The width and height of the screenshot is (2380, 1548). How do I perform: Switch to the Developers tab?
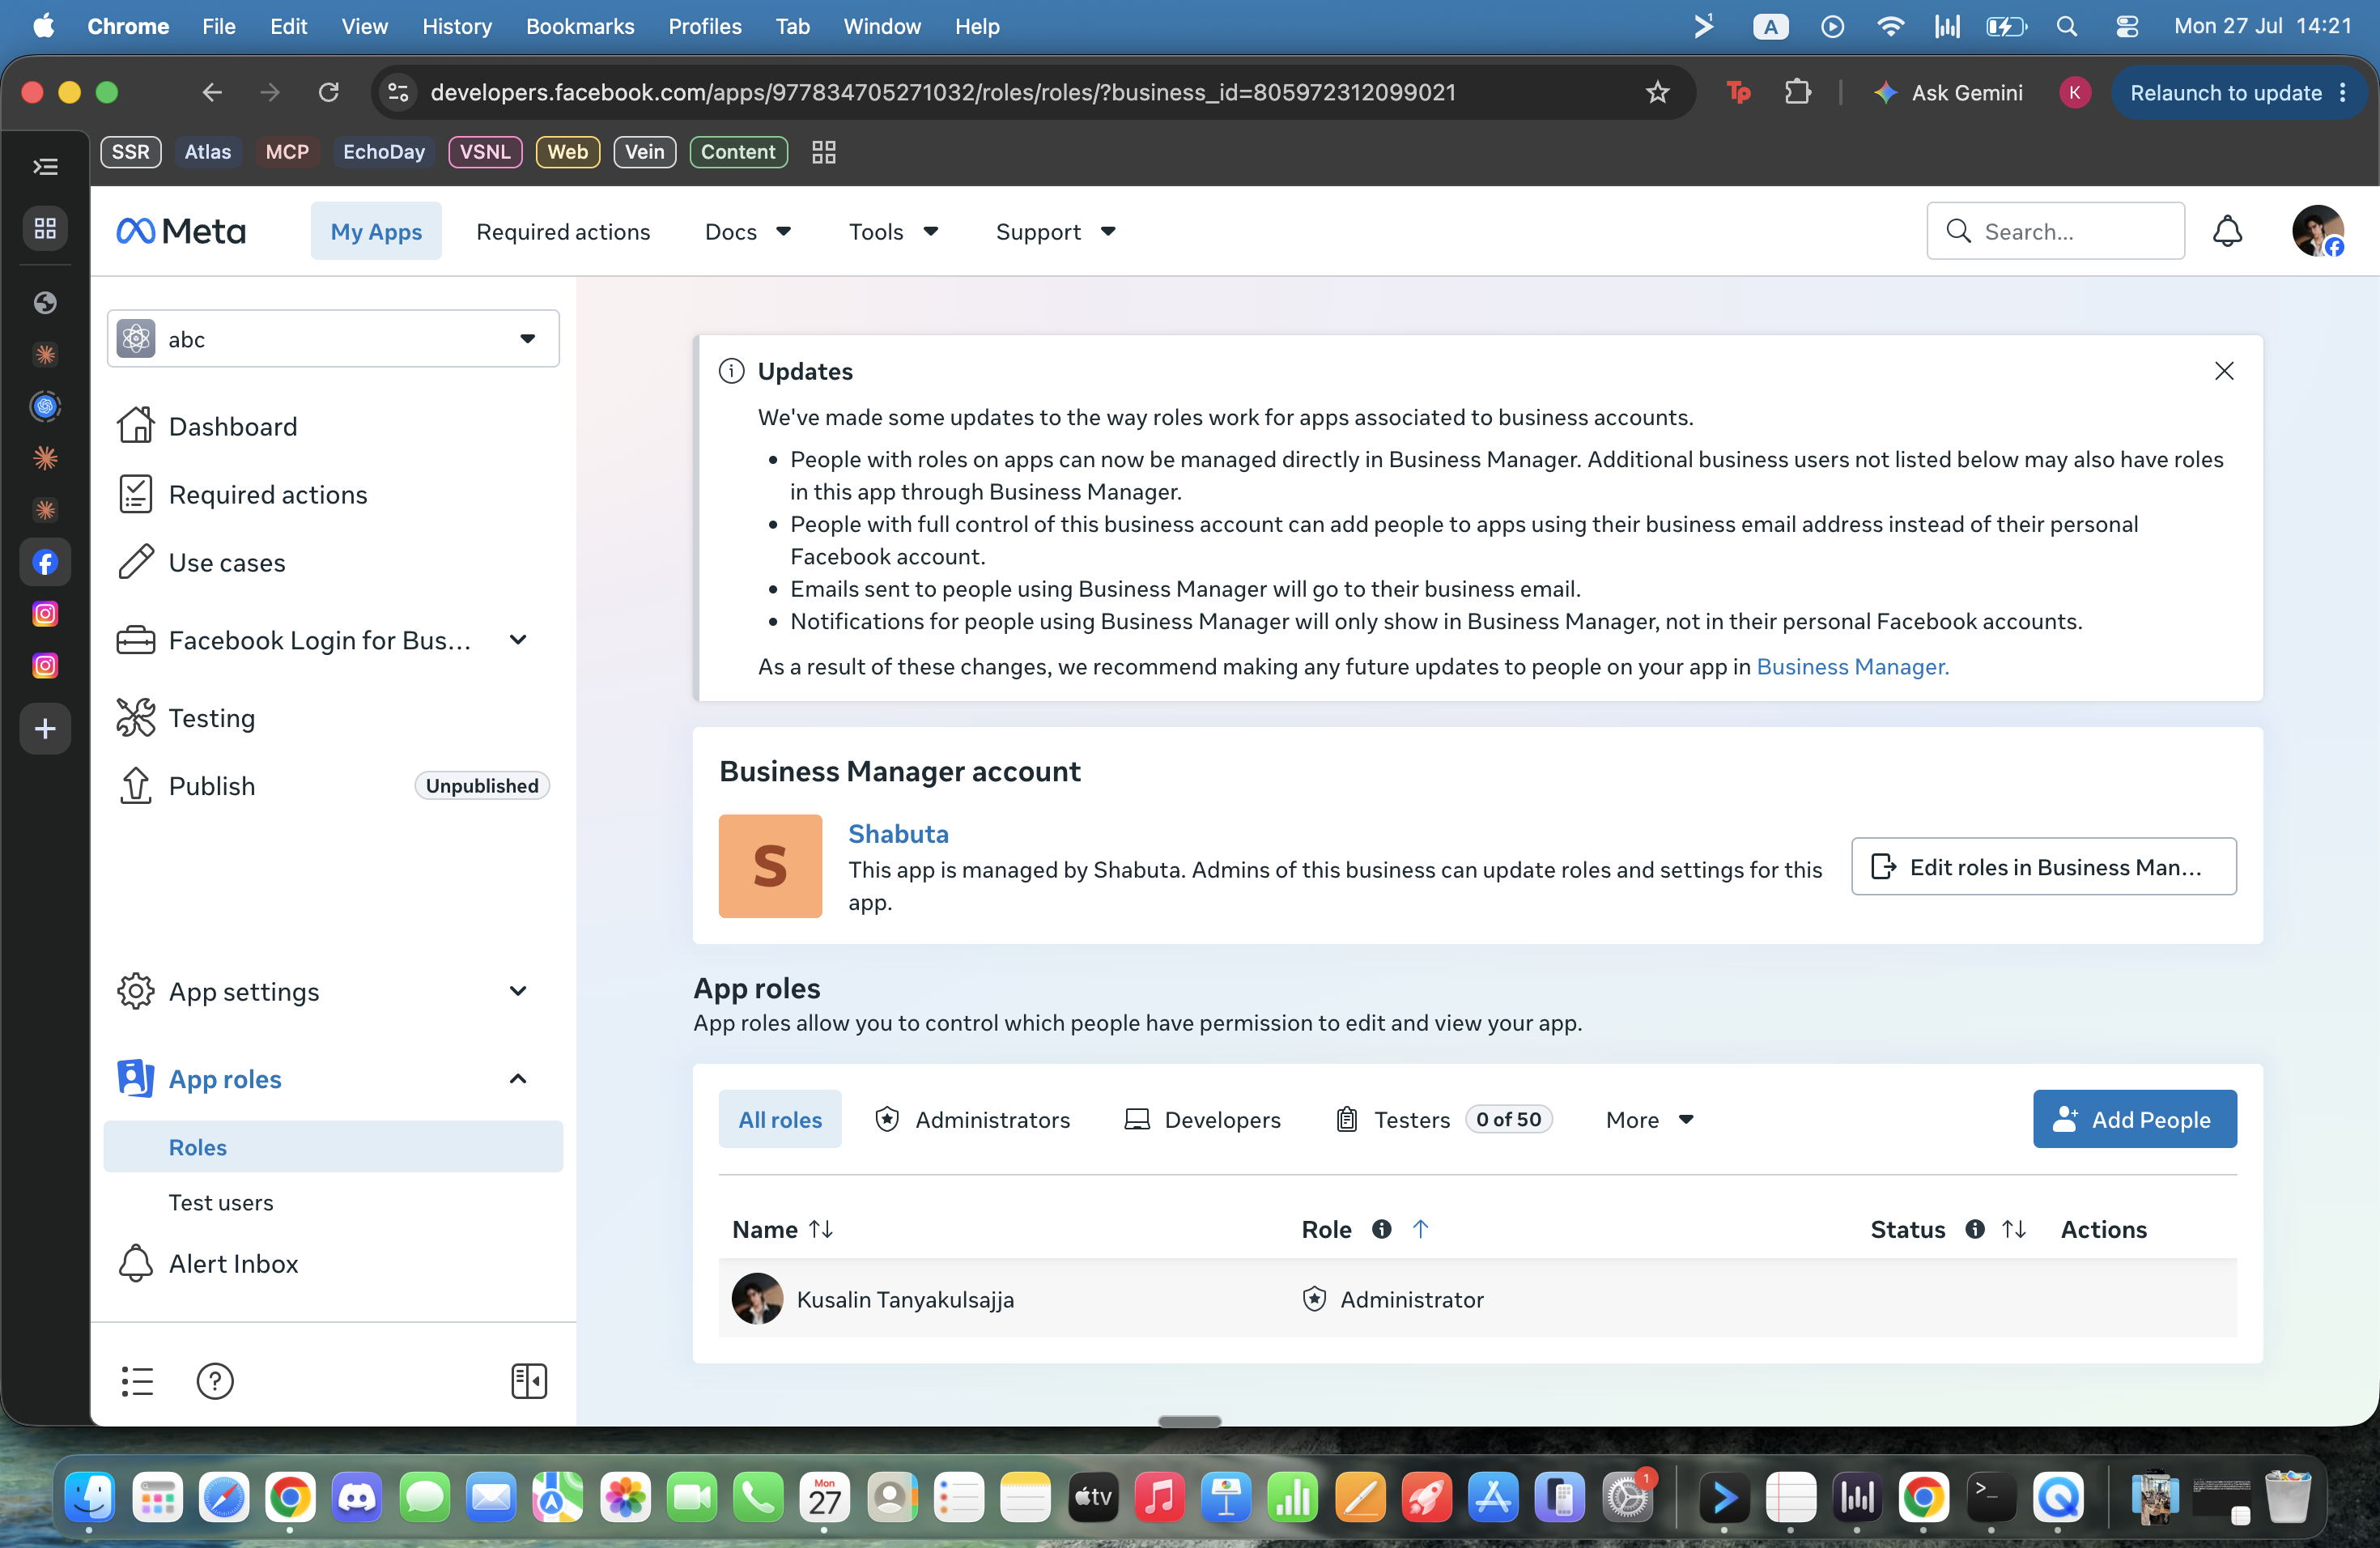click(1203, 1119)
